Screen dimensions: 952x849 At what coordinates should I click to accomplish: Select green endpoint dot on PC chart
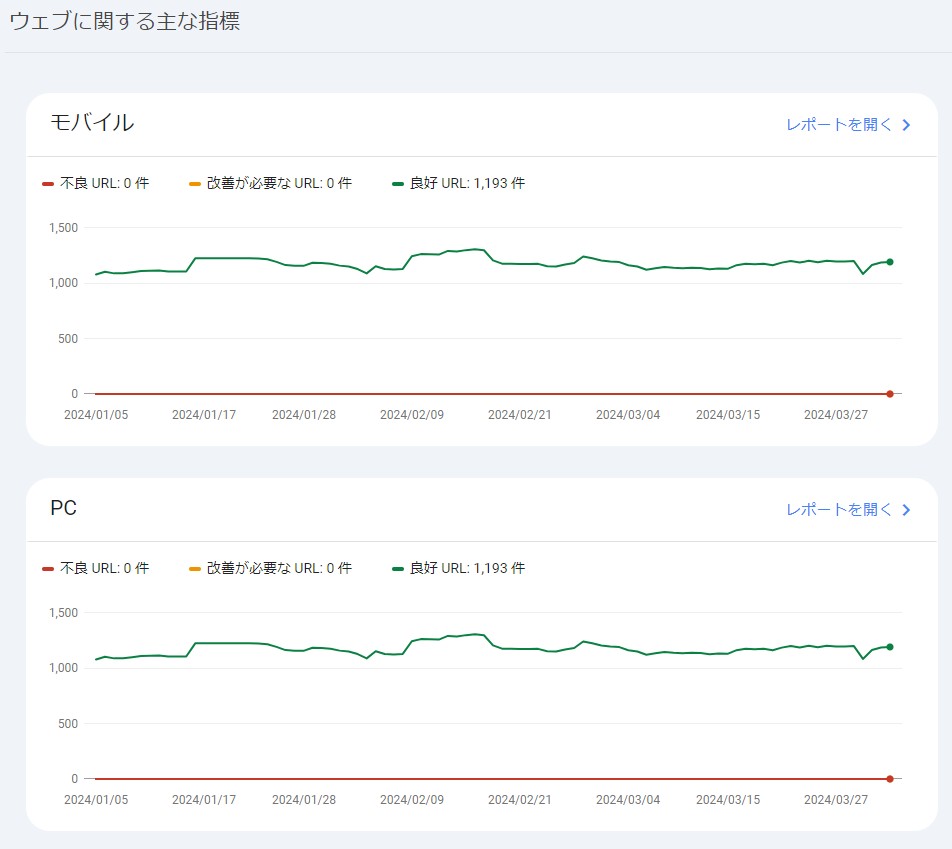coord(889,647)
